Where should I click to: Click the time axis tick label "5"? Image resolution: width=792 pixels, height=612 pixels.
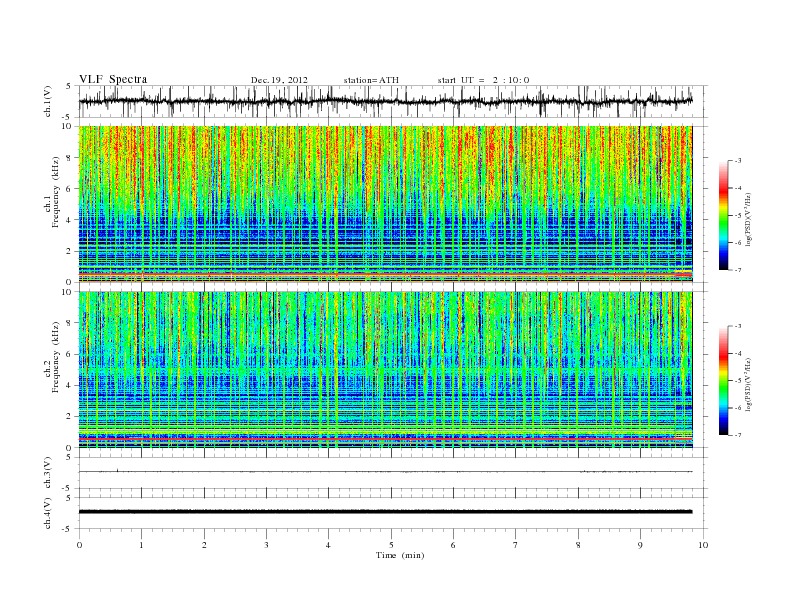[391, 545]
